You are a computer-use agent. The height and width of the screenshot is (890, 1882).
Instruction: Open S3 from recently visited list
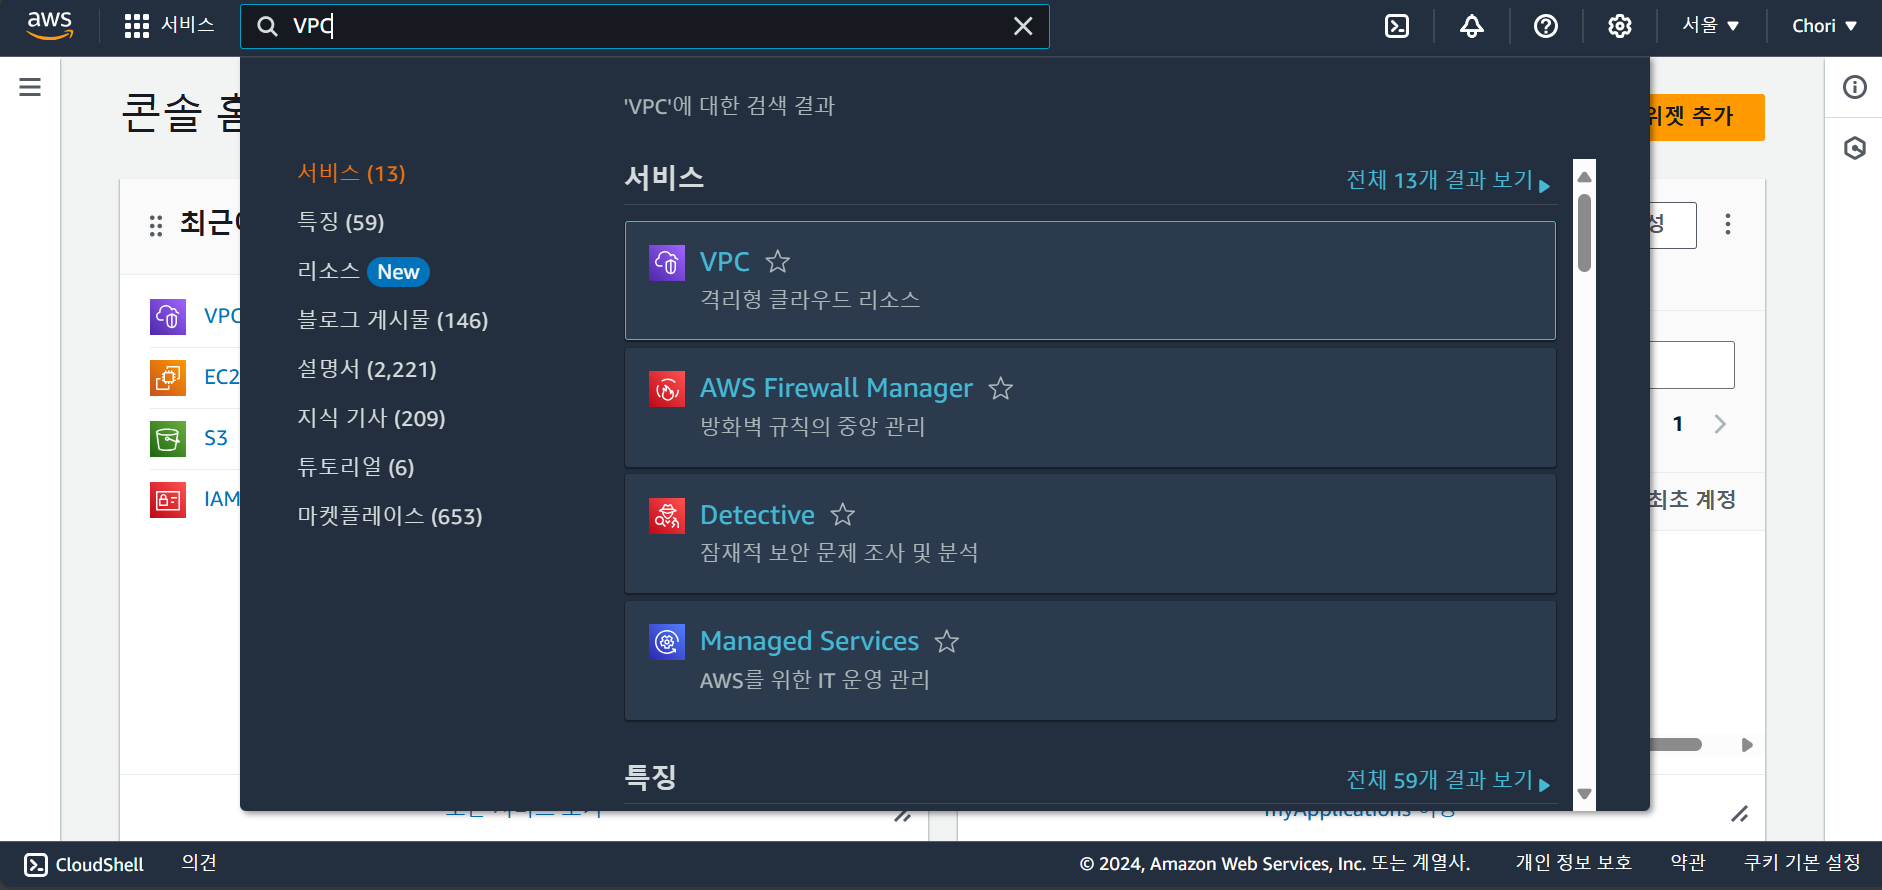tap(216, 438)
